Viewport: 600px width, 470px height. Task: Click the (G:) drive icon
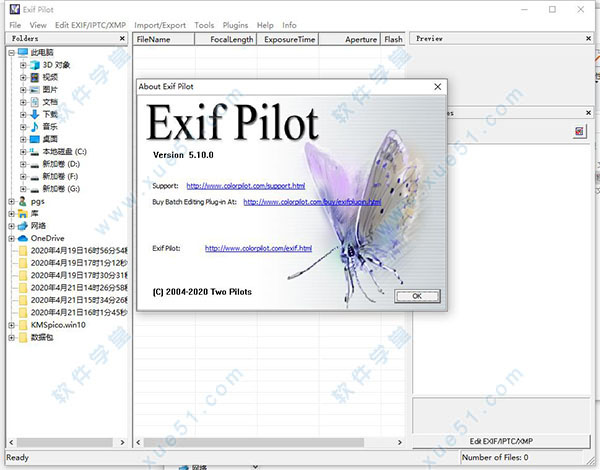[35, 189]
